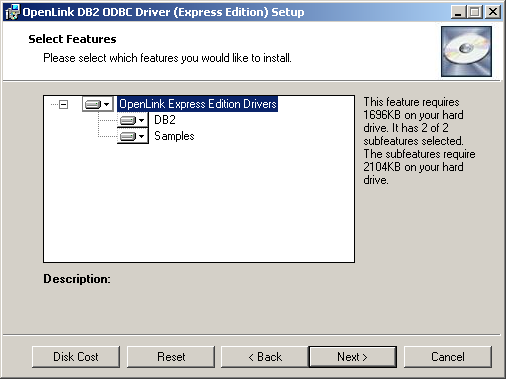Click the text '2104KB on your hard'
The image size is (506, 379).
[x=413, y=167]
